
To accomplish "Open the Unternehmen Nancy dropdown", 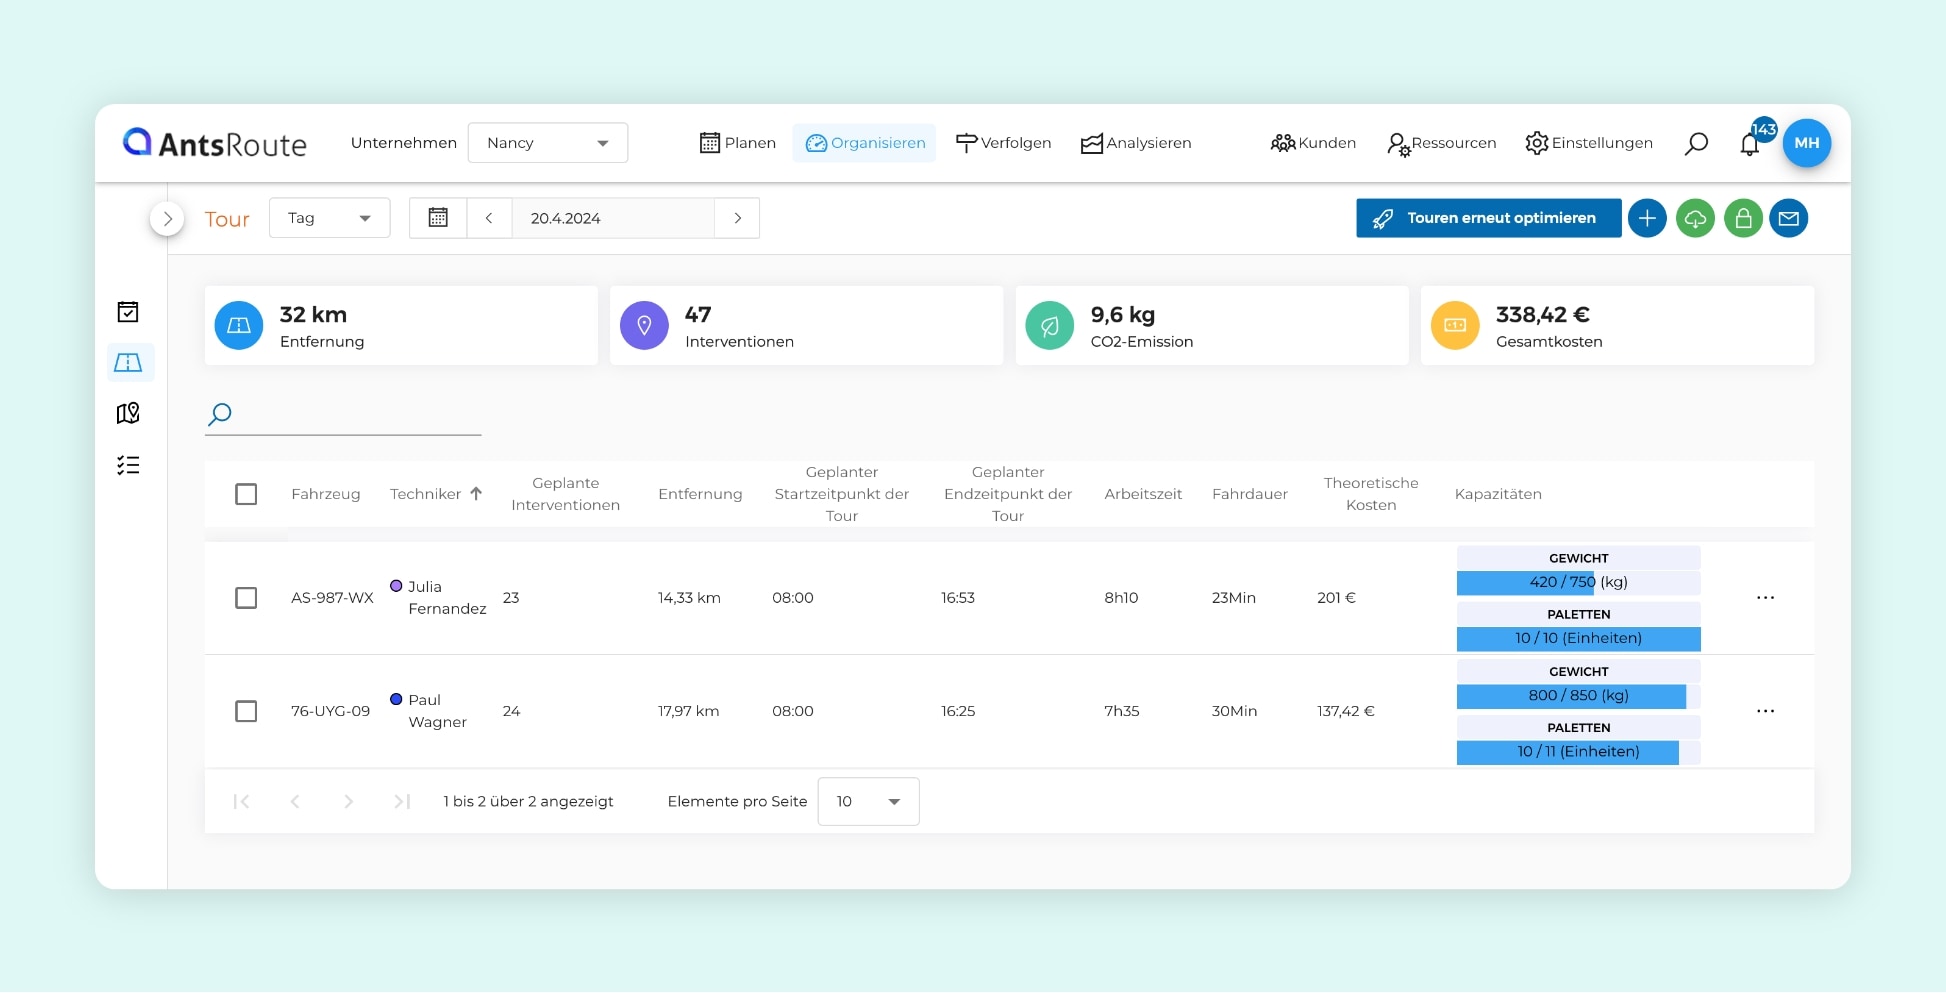I will 547,143.
